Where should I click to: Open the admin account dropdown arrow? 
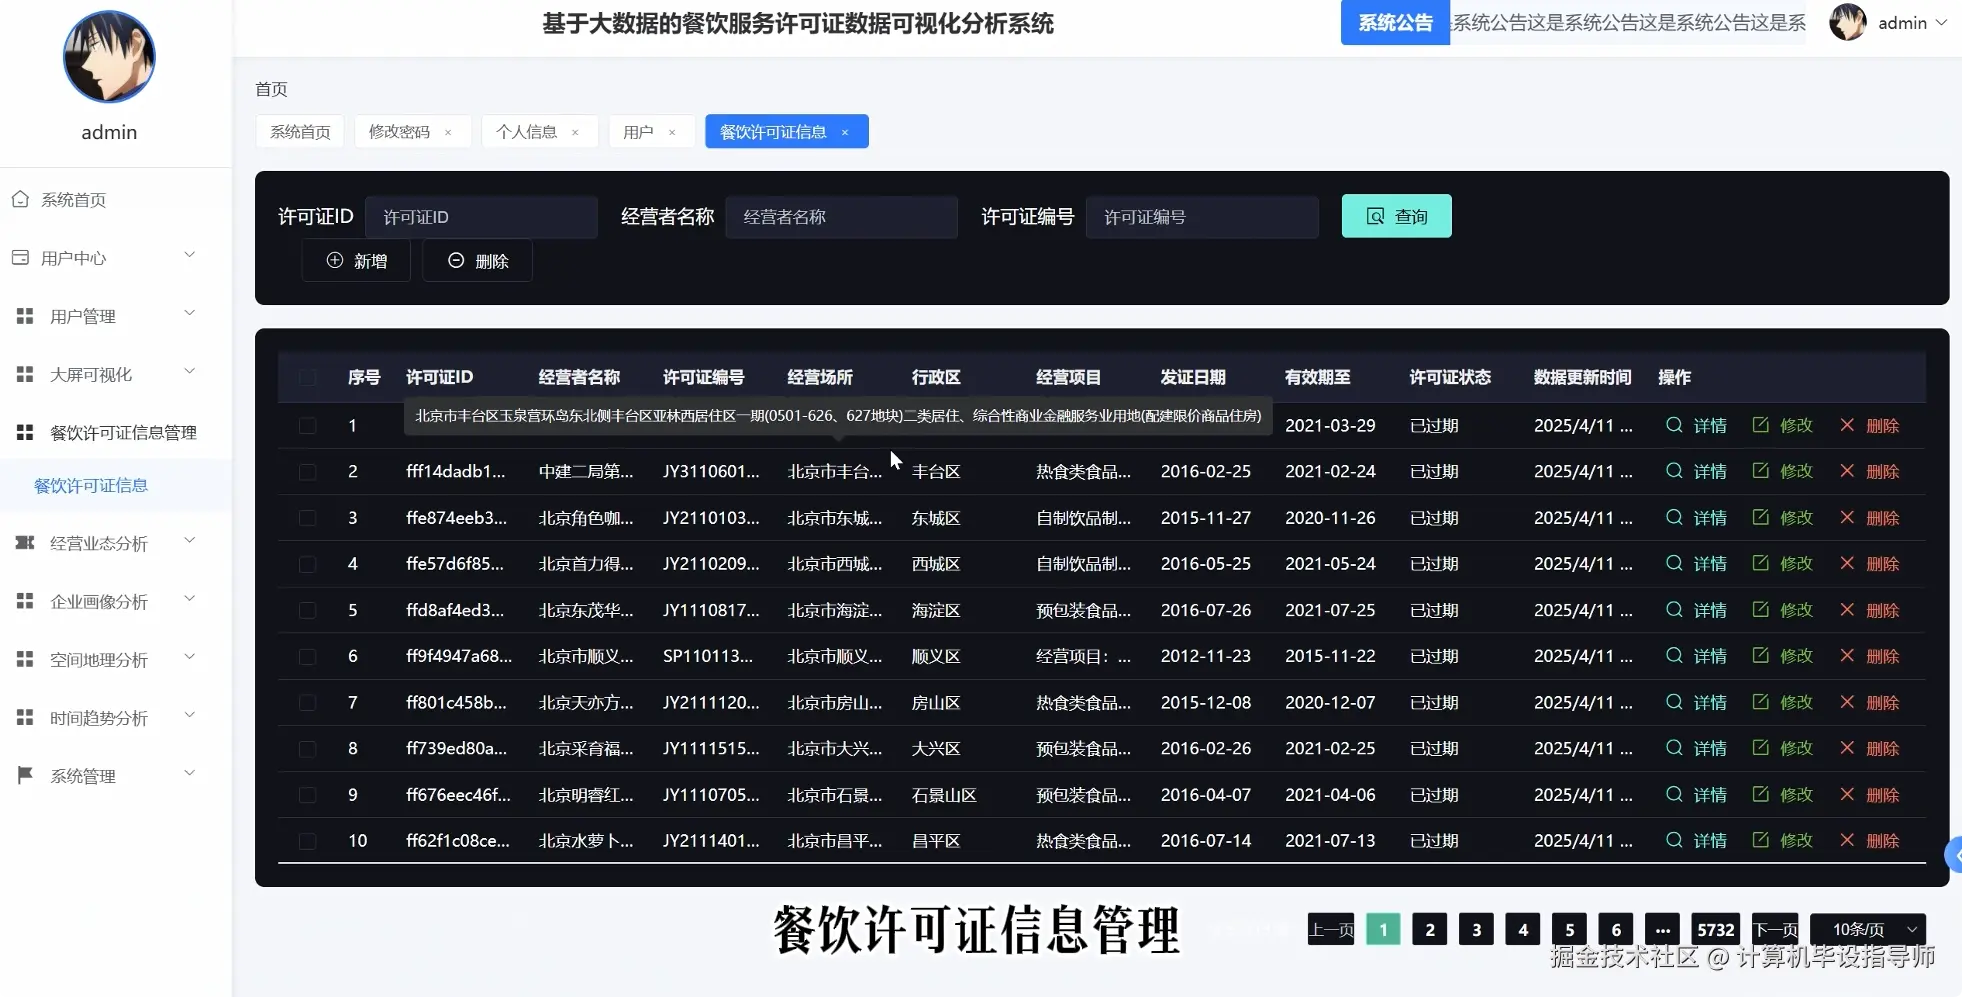click(1941, 22)
